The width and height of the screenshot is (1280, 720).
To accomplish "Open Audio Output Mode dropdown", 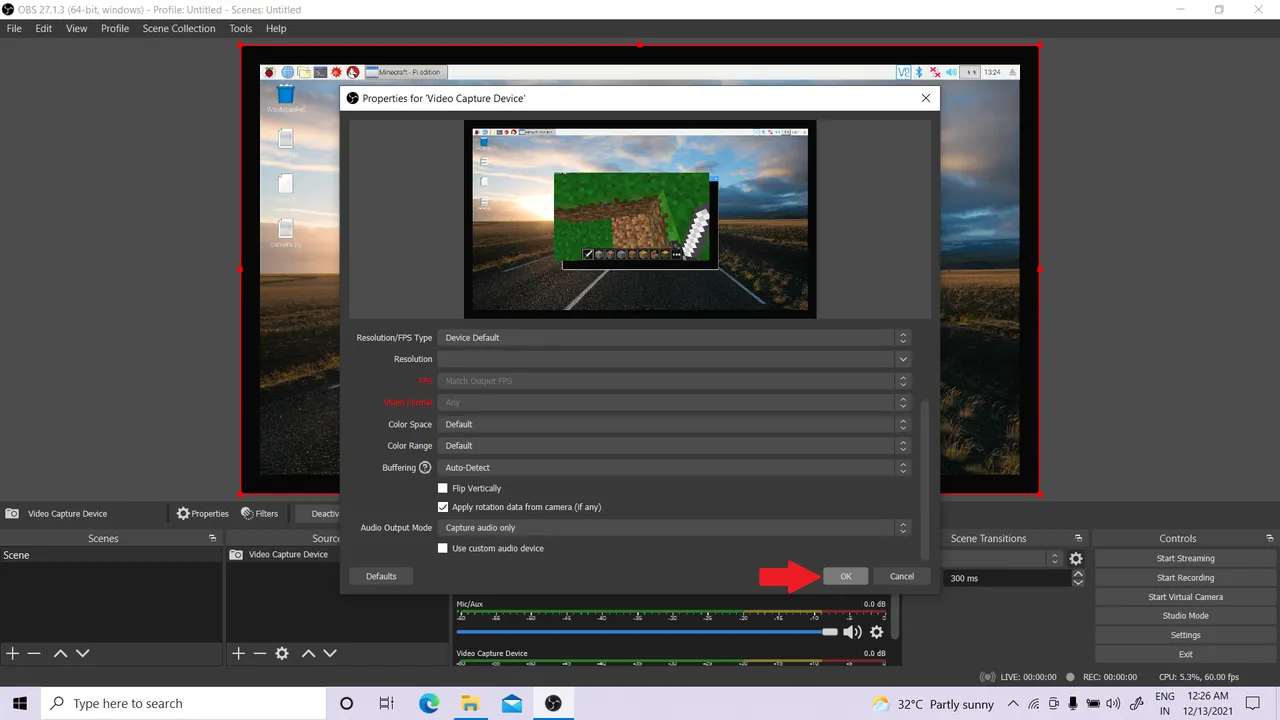I will tap(674, 527).
